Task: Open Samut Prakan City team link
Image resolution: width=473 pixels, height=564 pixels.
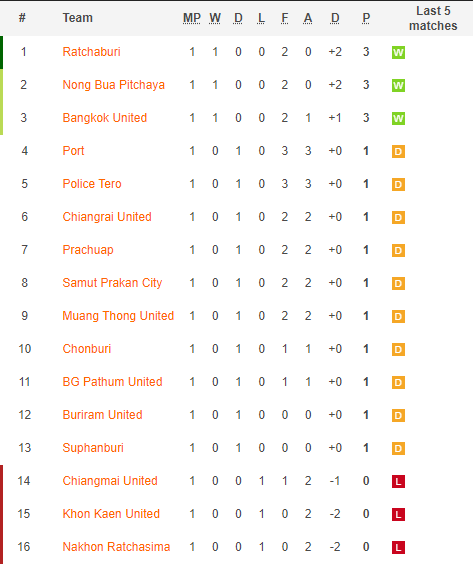Action: point(112,283)
